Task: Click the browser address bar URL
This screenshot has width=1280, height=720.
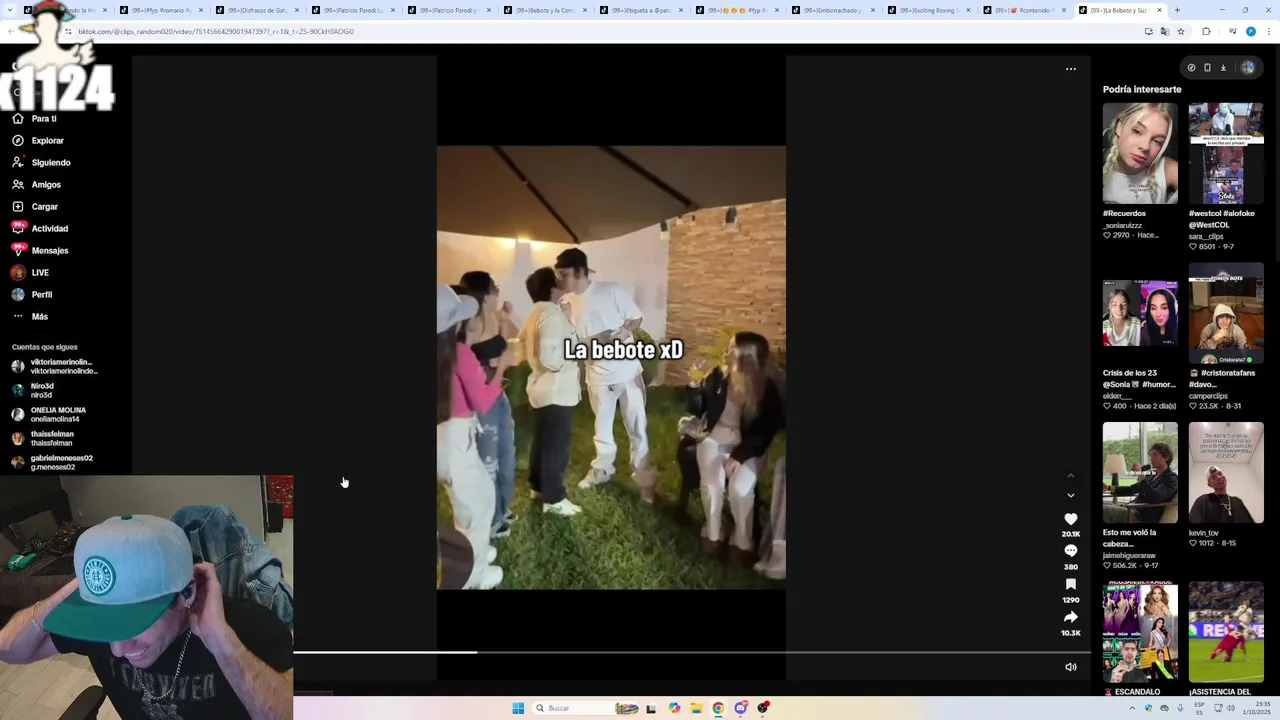Action: click(x=216, y=31)
